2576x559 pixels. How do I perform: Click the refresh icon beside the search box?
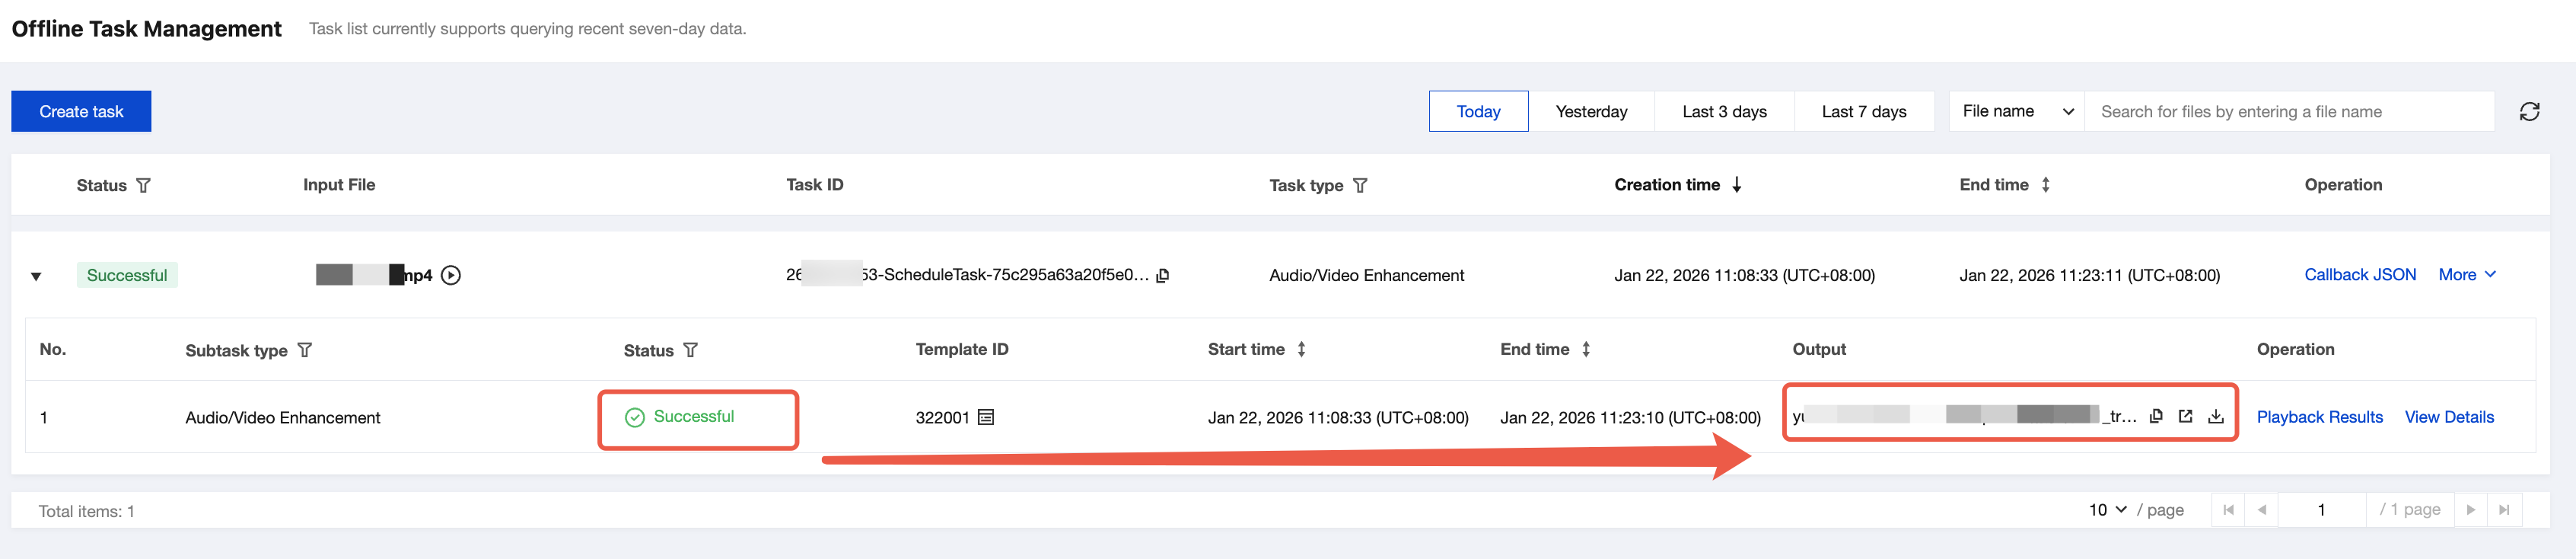coord(2529,111)
